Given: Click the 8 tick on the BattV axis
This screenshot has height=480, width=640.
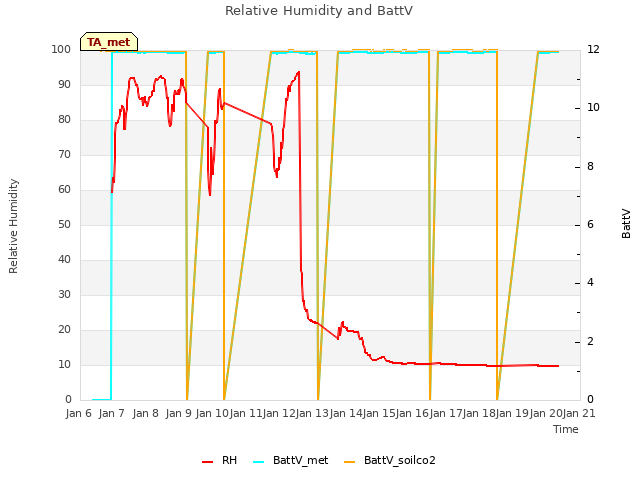Looking at the screenshot, I should [590, 167].
